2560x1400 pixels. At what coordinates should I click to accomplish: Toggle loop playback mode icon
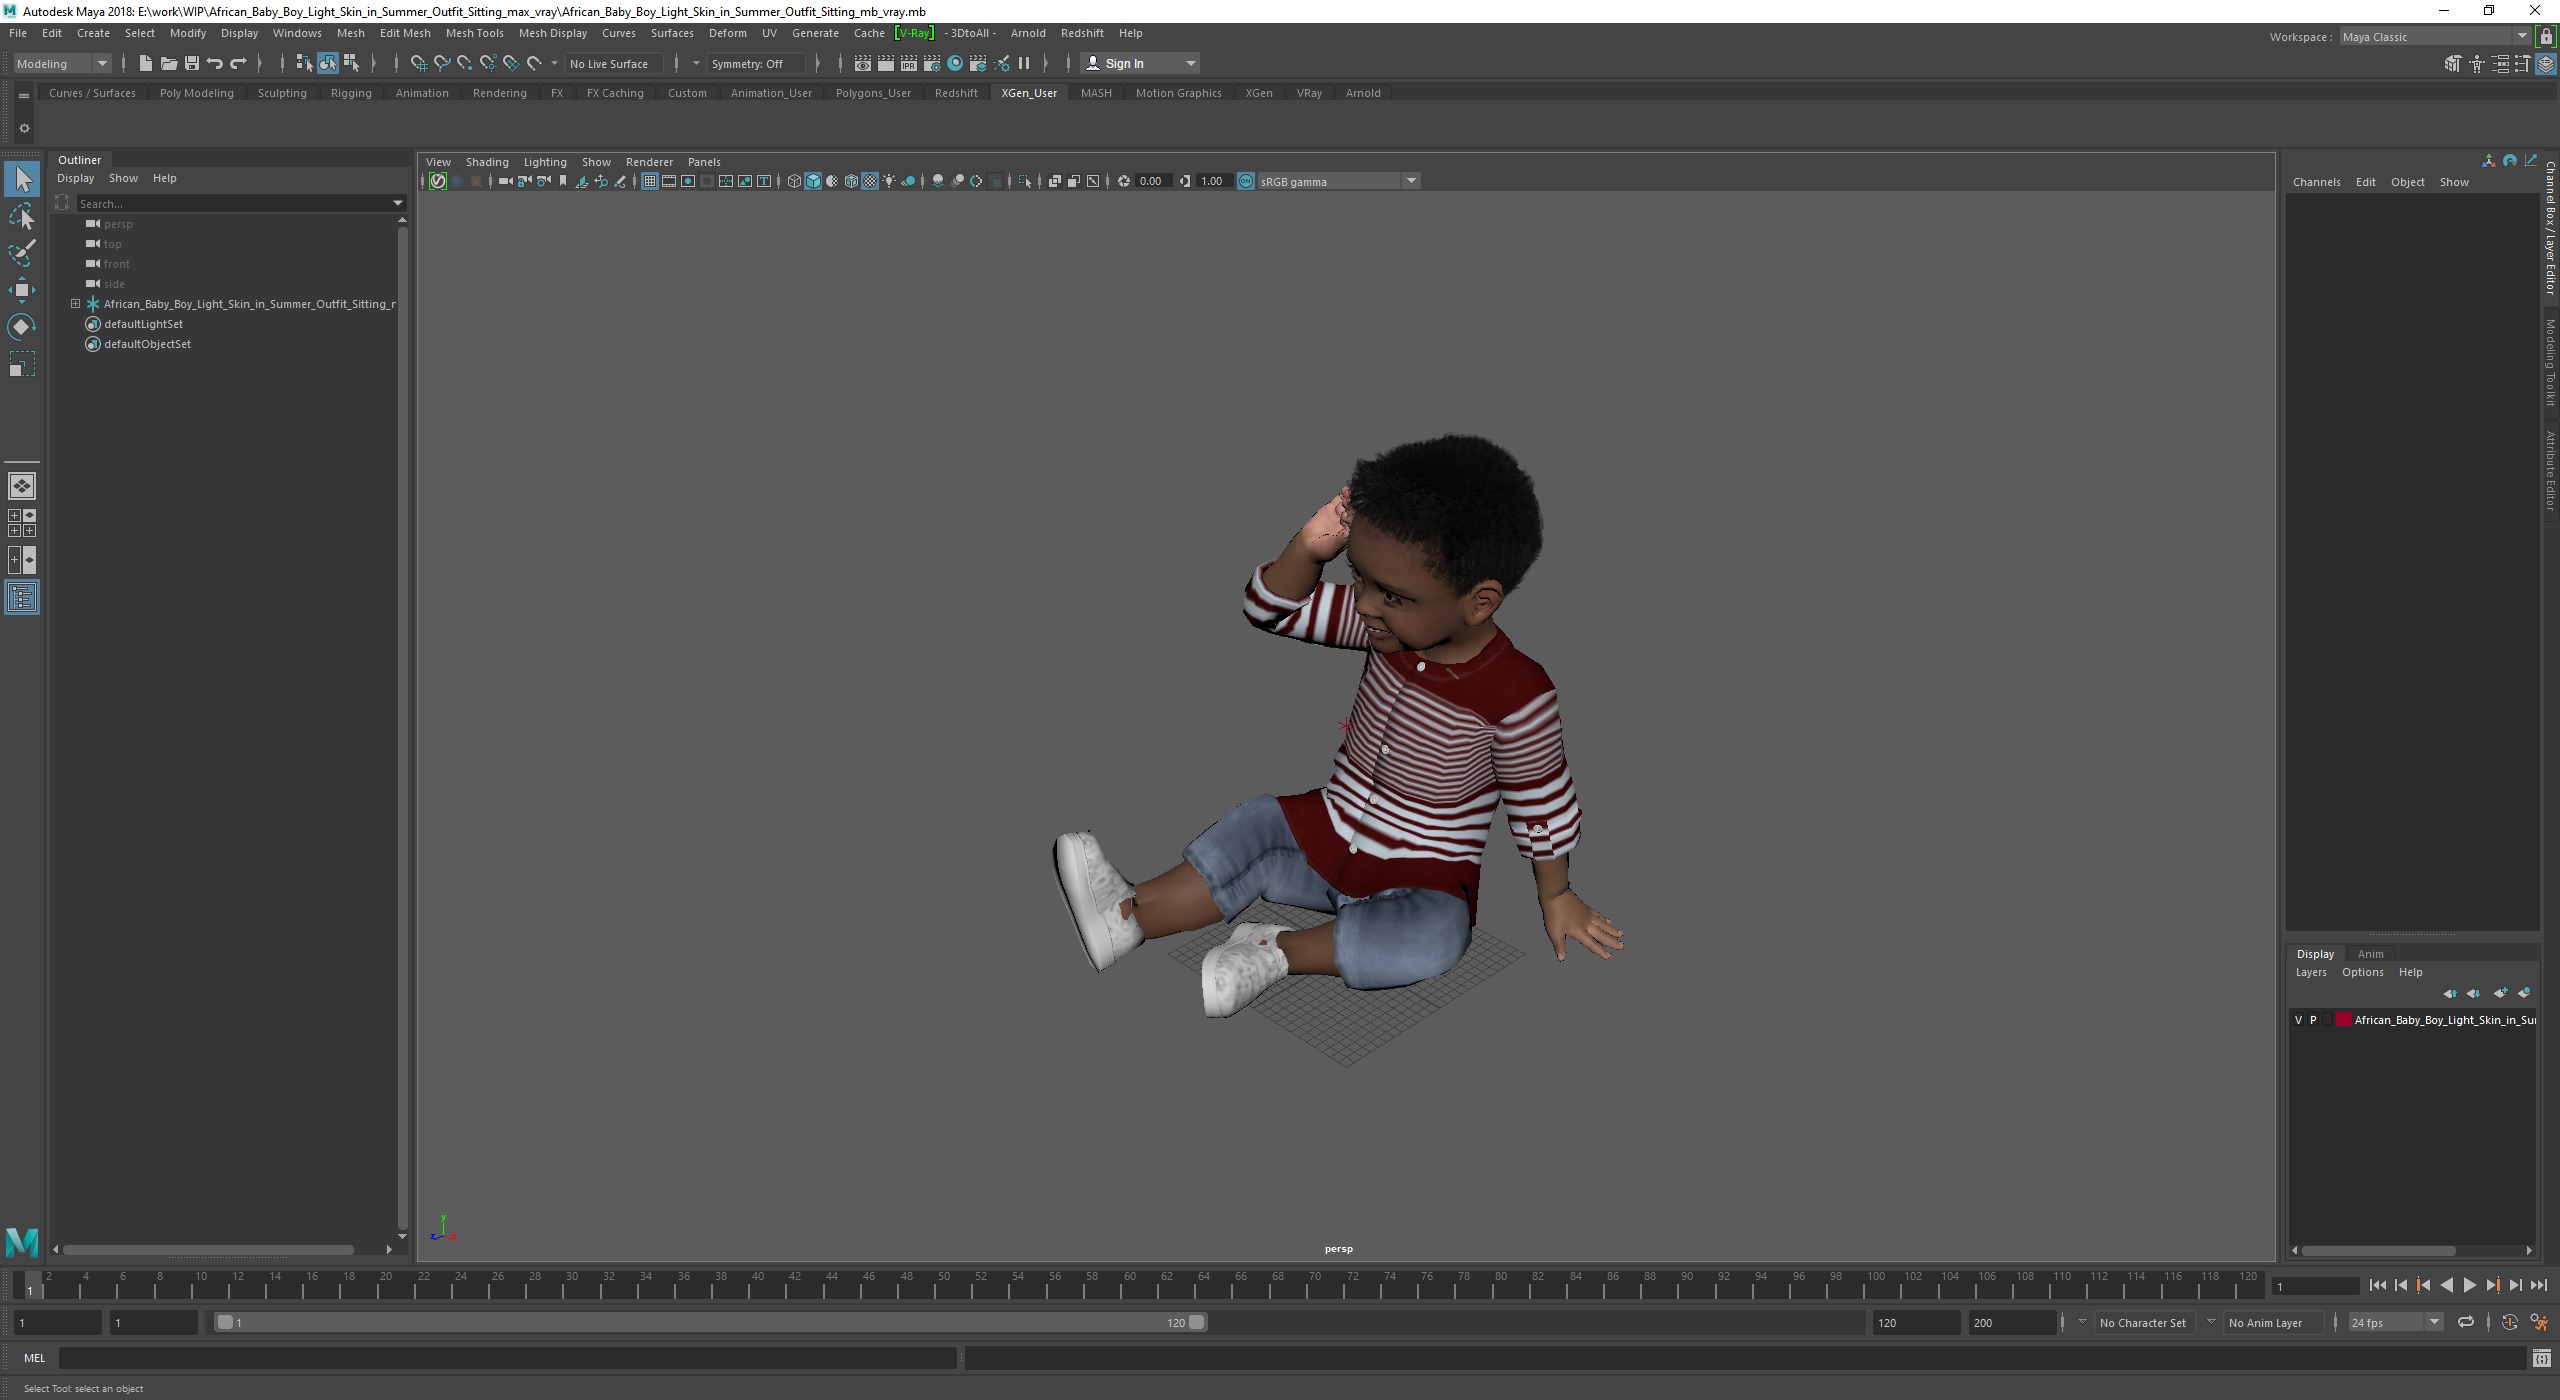[x=2466, y=1322]
